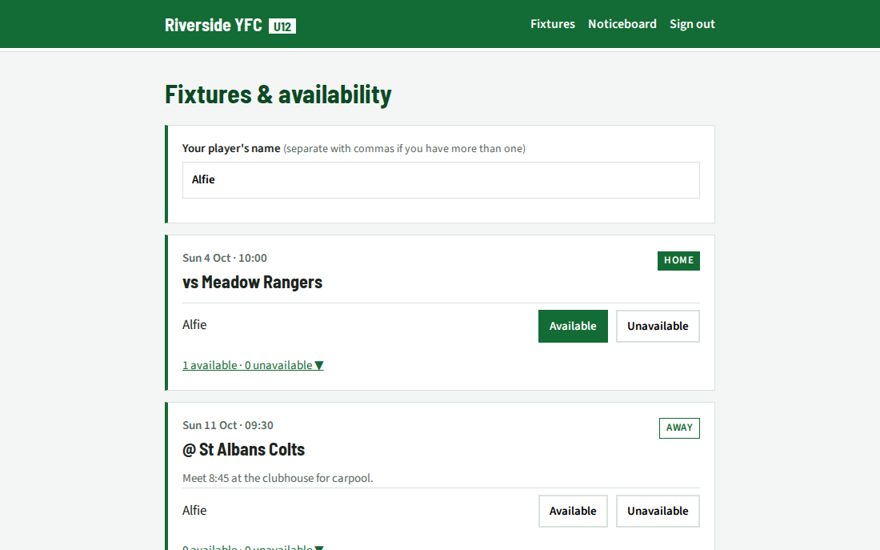Mark Alfie Unavailable for Meadow Rangers
The image size is (880, 550).
click(658, 326)
